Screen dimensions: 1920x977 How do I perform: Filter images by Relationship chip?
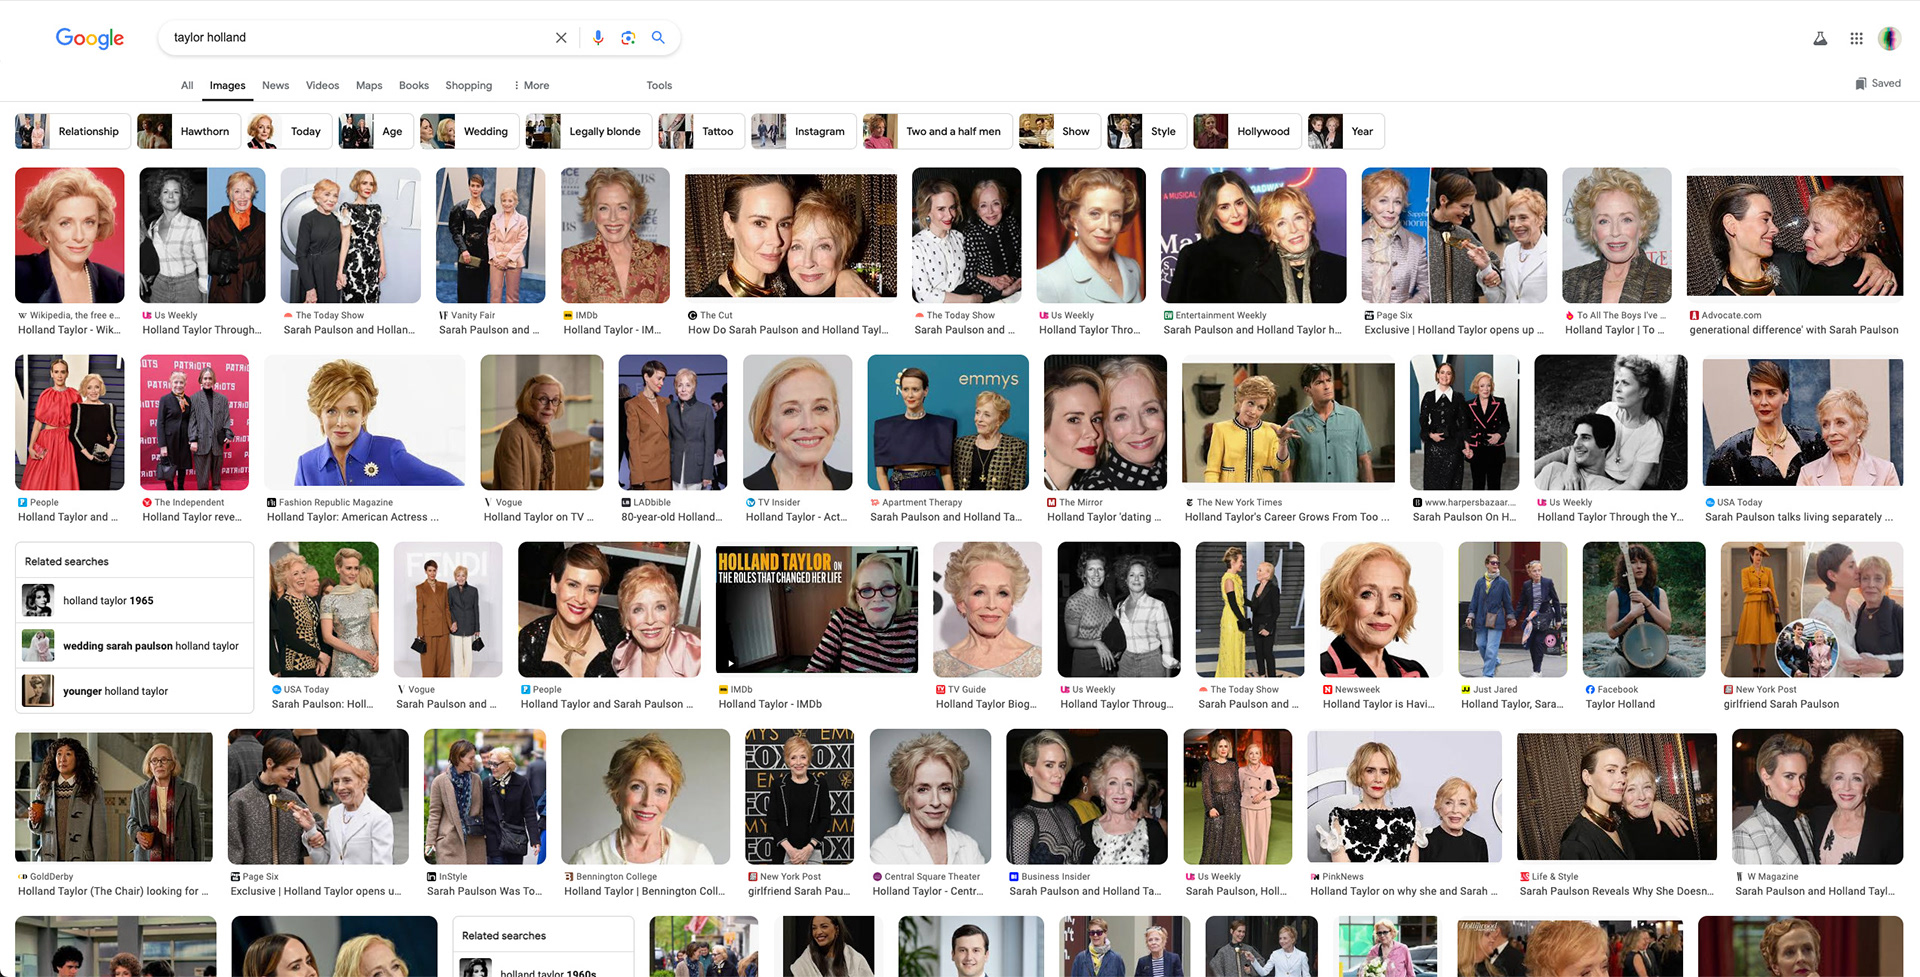pyautogui.click(x=72, y=131)
